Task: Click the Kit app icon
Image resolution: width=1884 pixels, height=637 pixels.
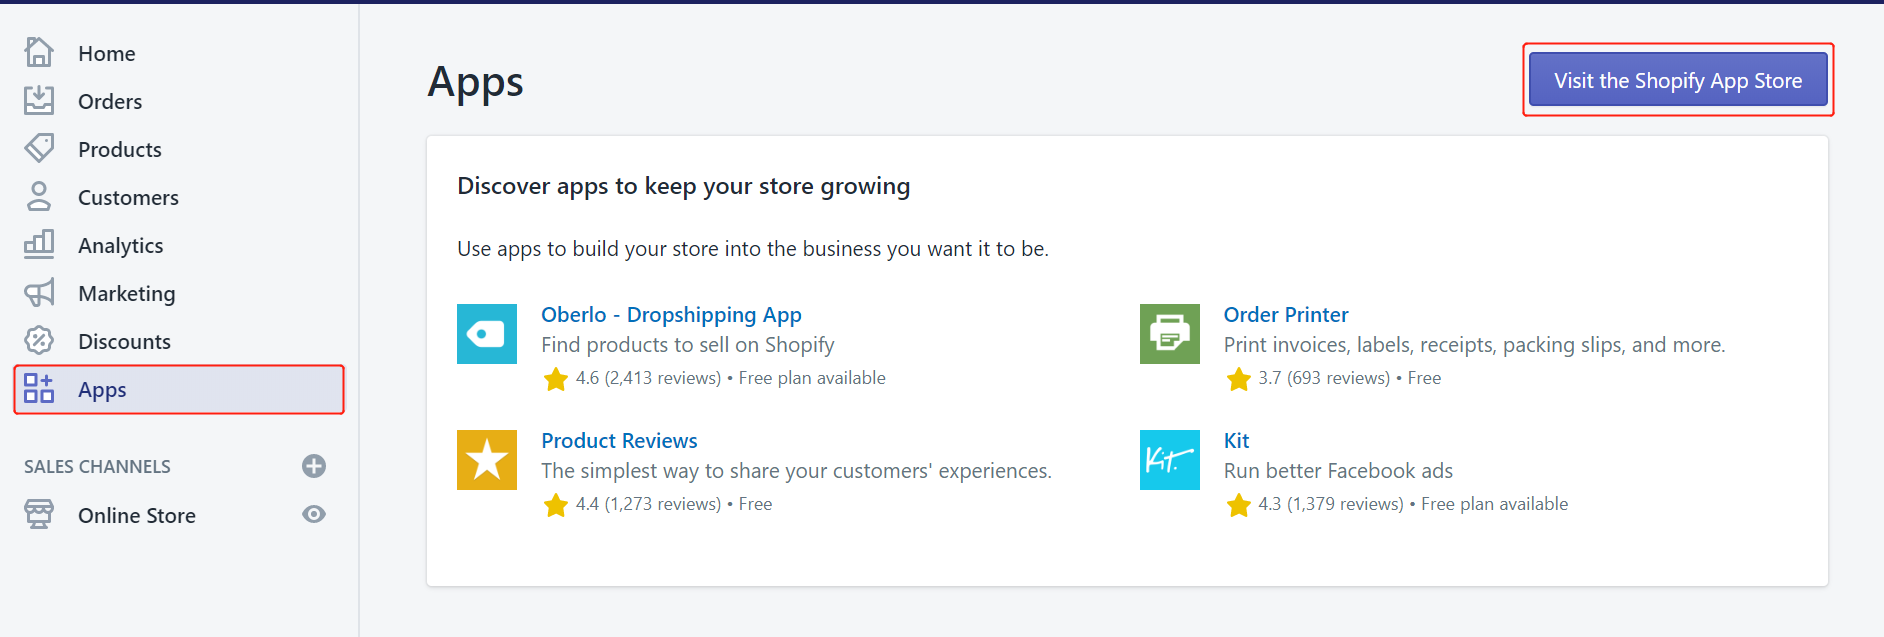Action: coord(1170,460)
